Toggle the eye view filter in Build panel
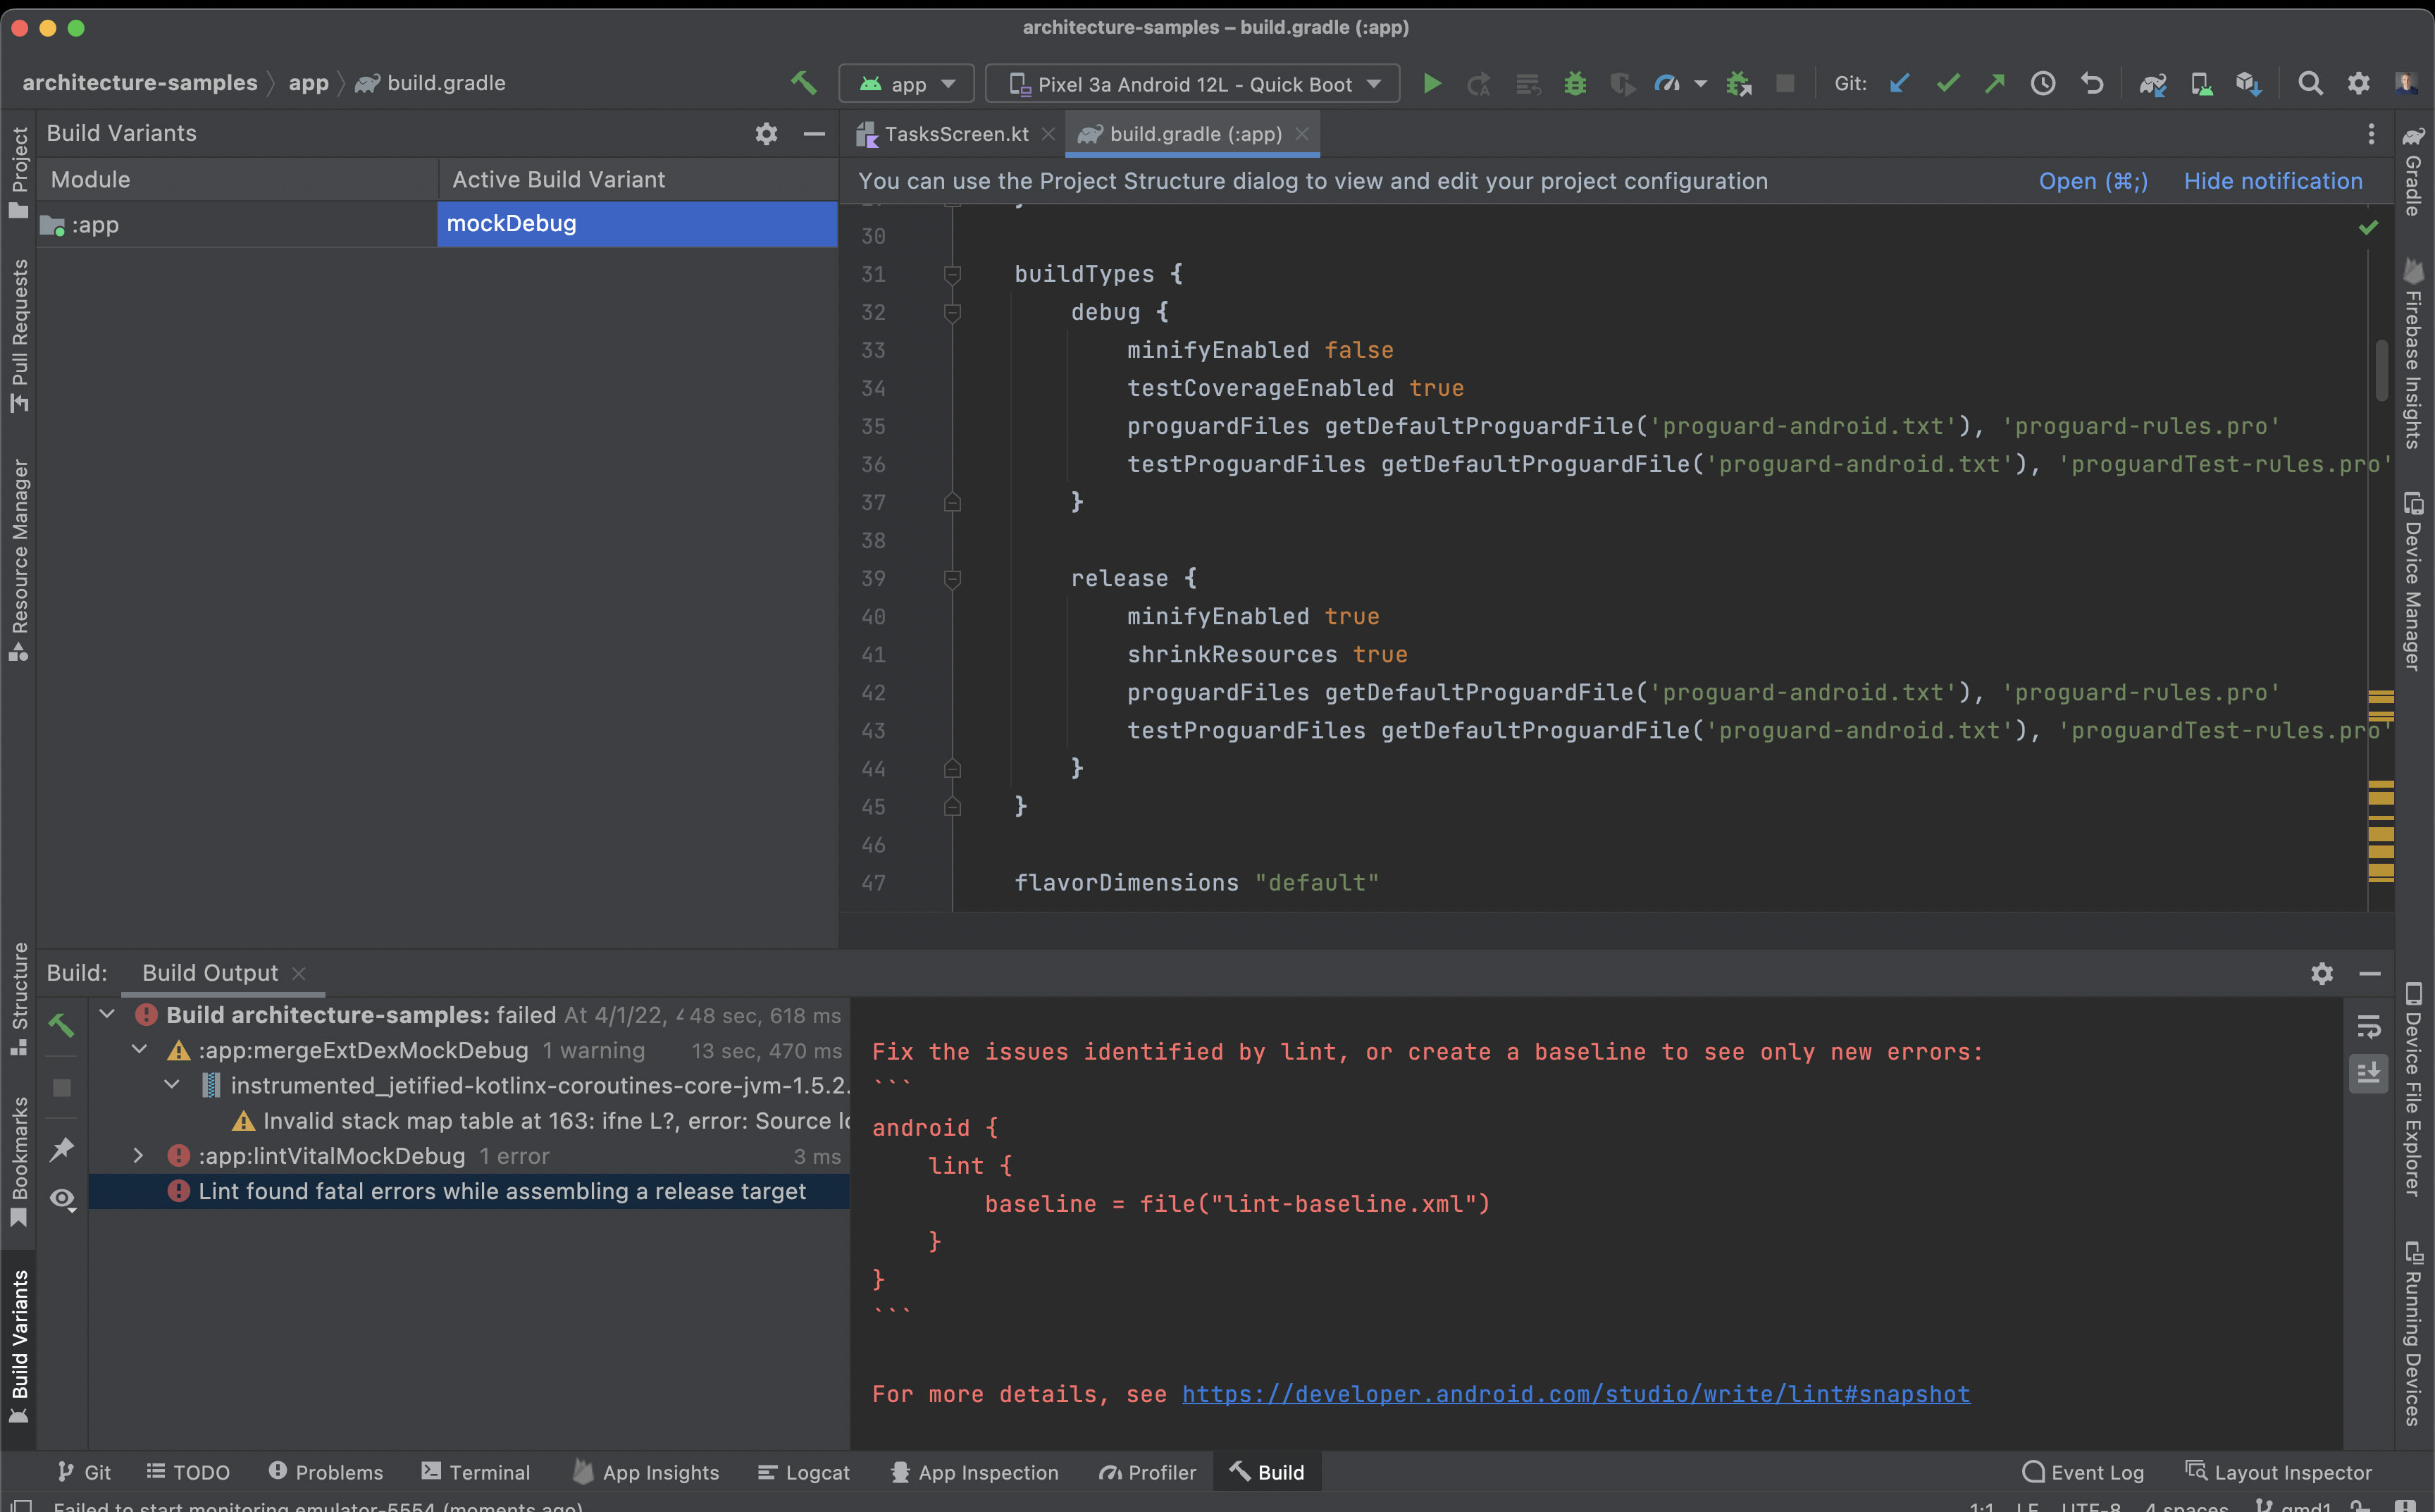 click(62, 1198)
